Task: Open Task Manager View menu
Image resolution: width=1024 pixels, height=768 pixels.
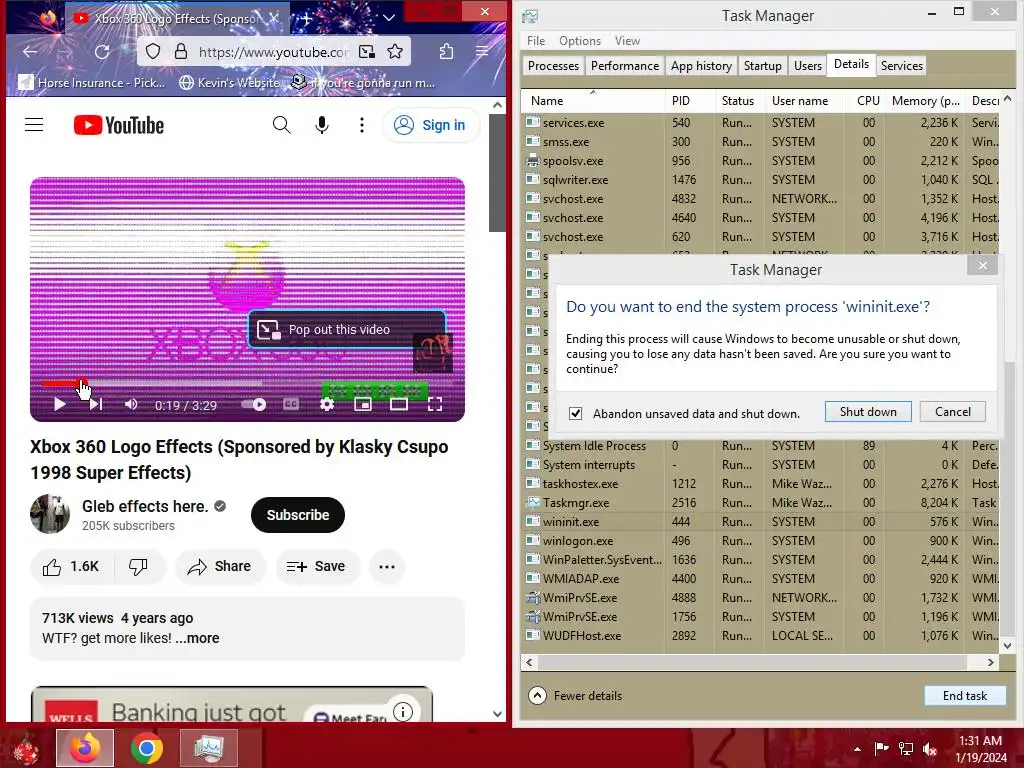Action: [627, 40]
